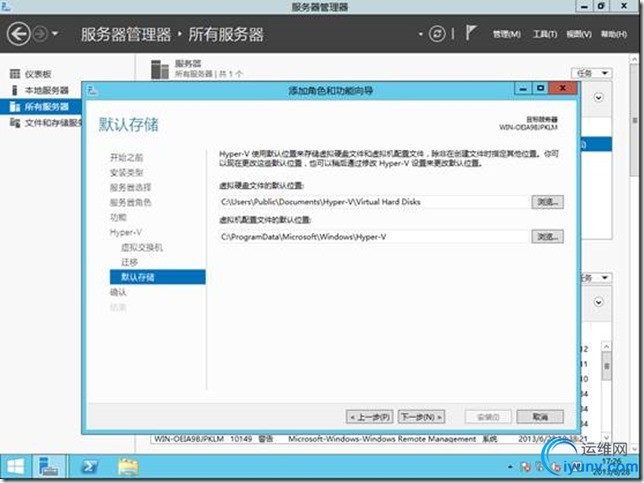Click the 取消 cancel button in the wizard
The image size is (644, 483).
540,417
